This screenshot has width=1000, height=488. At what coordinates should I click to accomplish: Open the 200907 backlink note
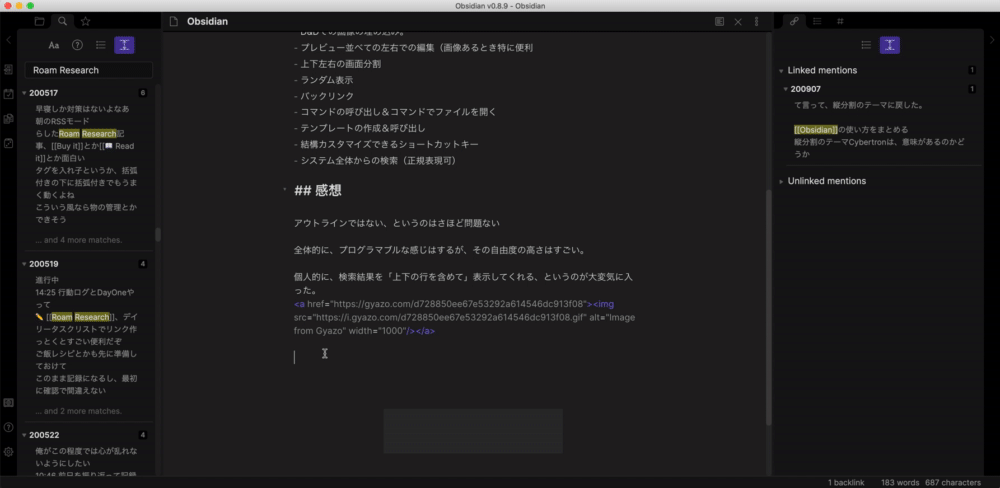[806, 89]
